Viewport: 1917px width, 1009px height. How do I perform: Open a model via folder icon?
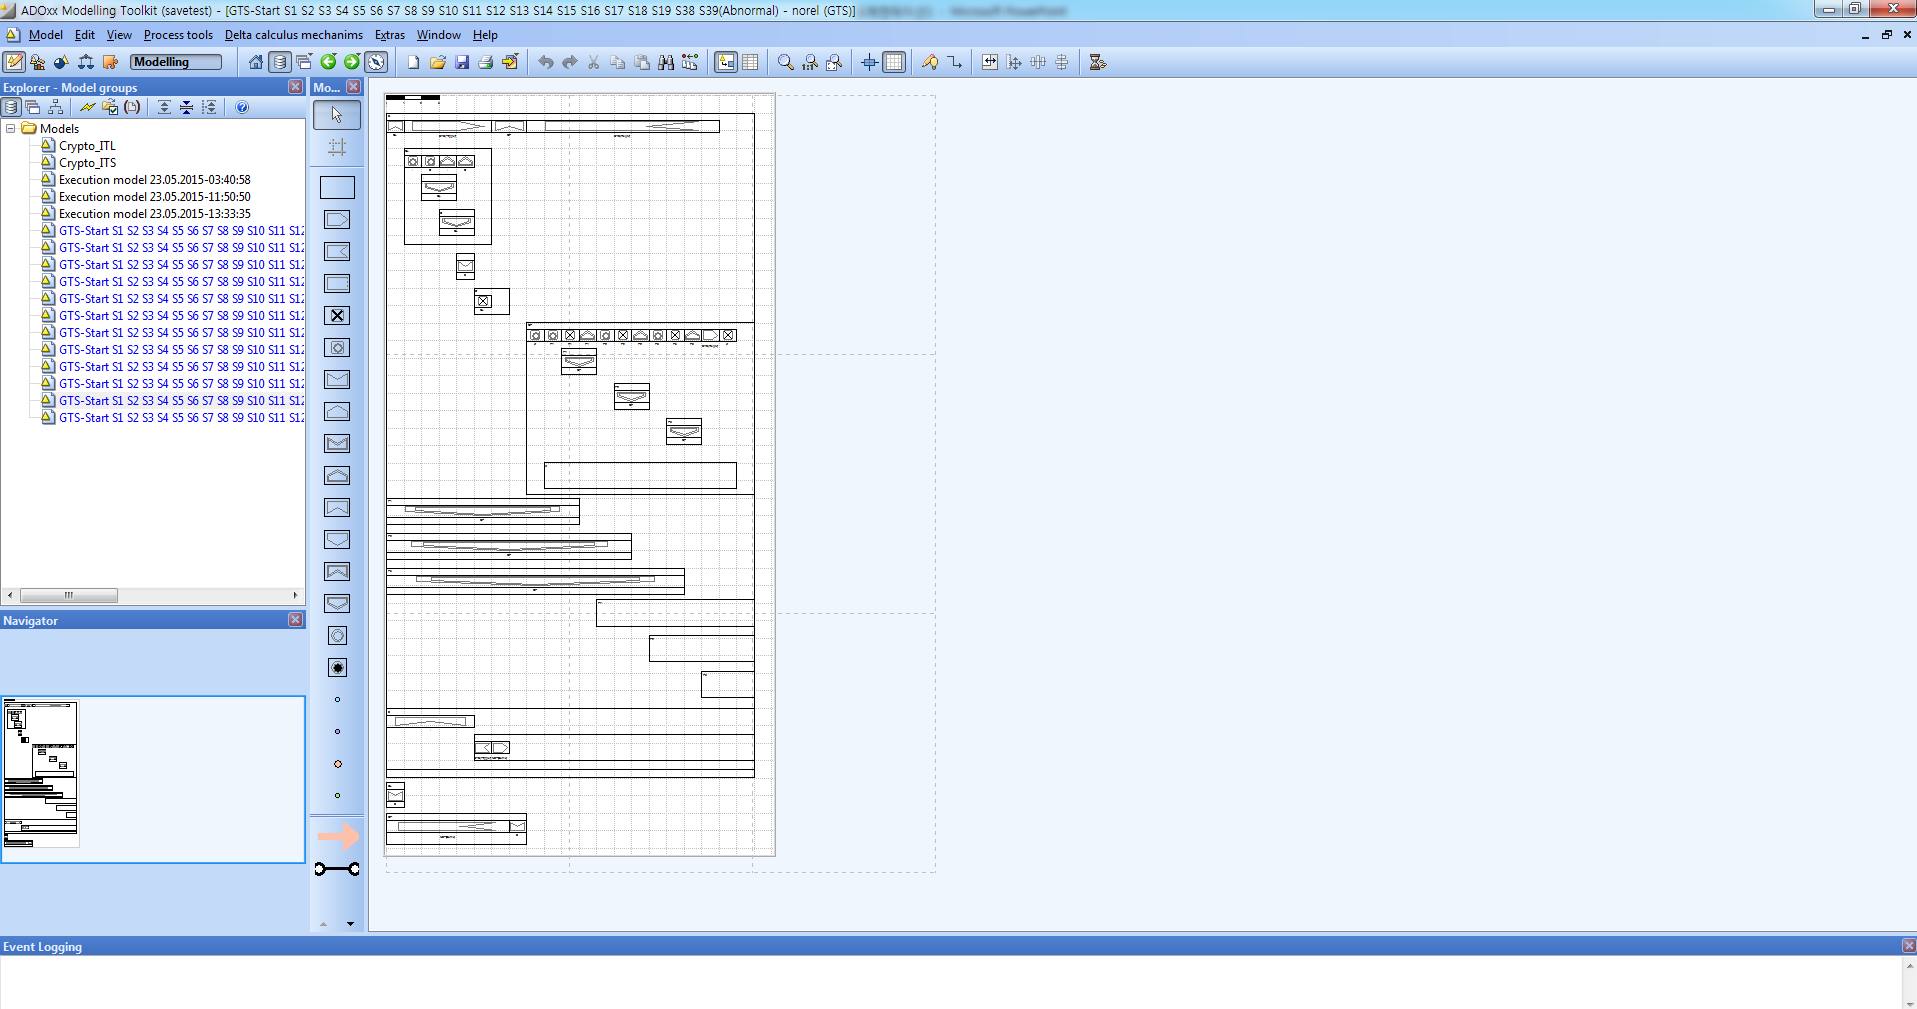[x=437, y=62]
